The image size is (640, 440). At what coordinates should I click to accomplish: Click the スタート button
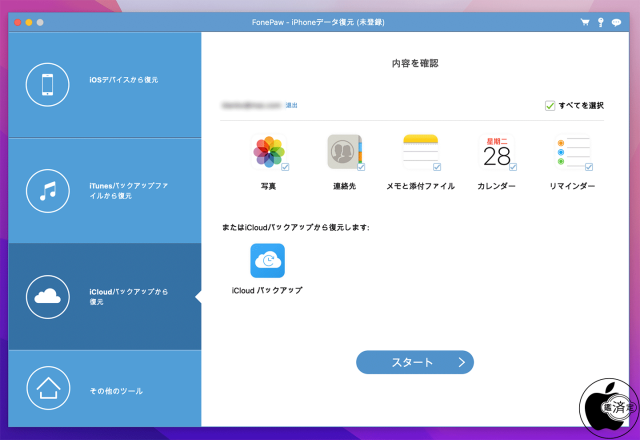pyautogui.click(x=415, y=362)
